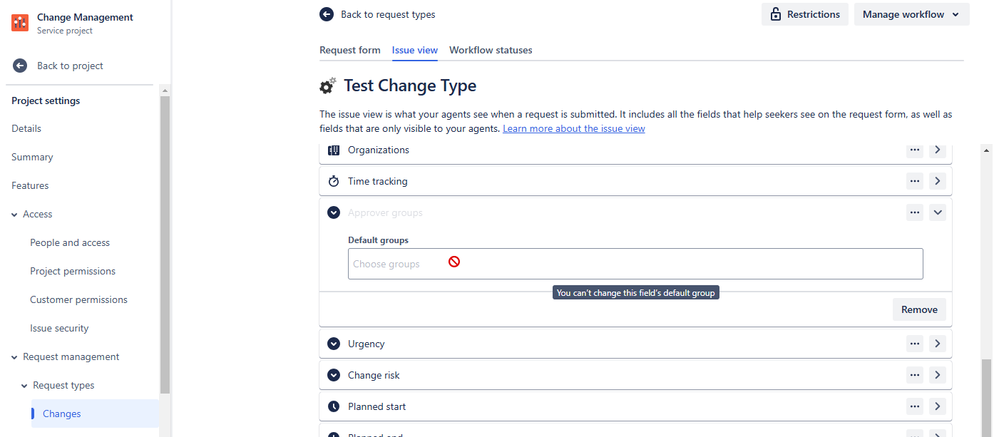This screenshot has width=999, height=437.
Task: Open more options for Urgency field
Action: point(914,344)
